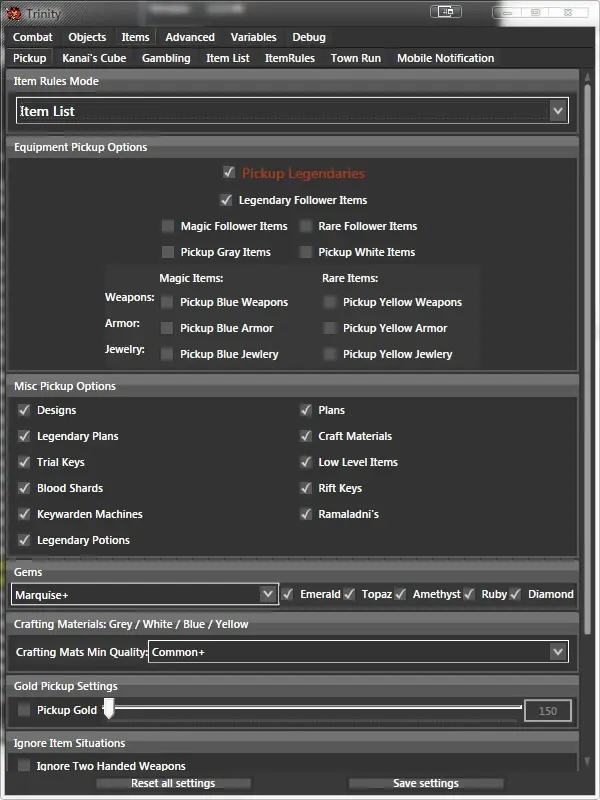Screen dimensions: 600x800
Task: Click the Trinity app icon in title bar
Action: point(13,14)
